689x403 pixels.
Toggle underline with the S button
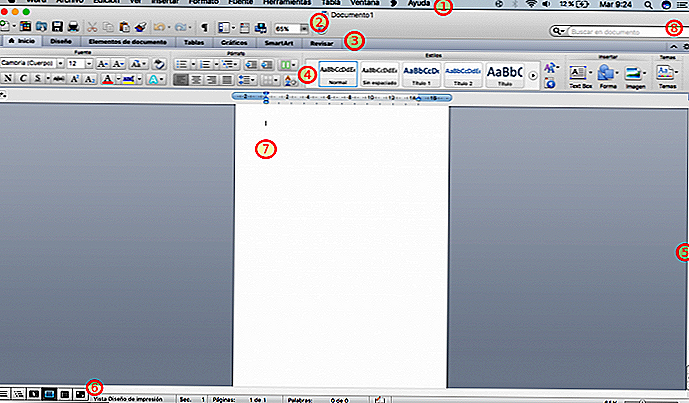(35, 79)
